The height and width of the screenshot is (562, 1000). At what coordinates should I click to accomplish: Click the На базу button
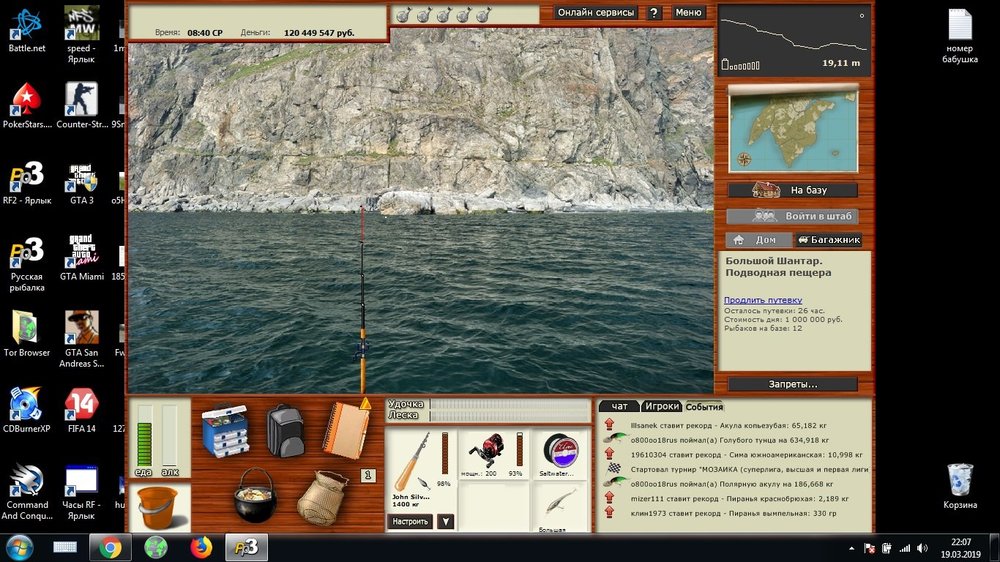click(792, 190)
